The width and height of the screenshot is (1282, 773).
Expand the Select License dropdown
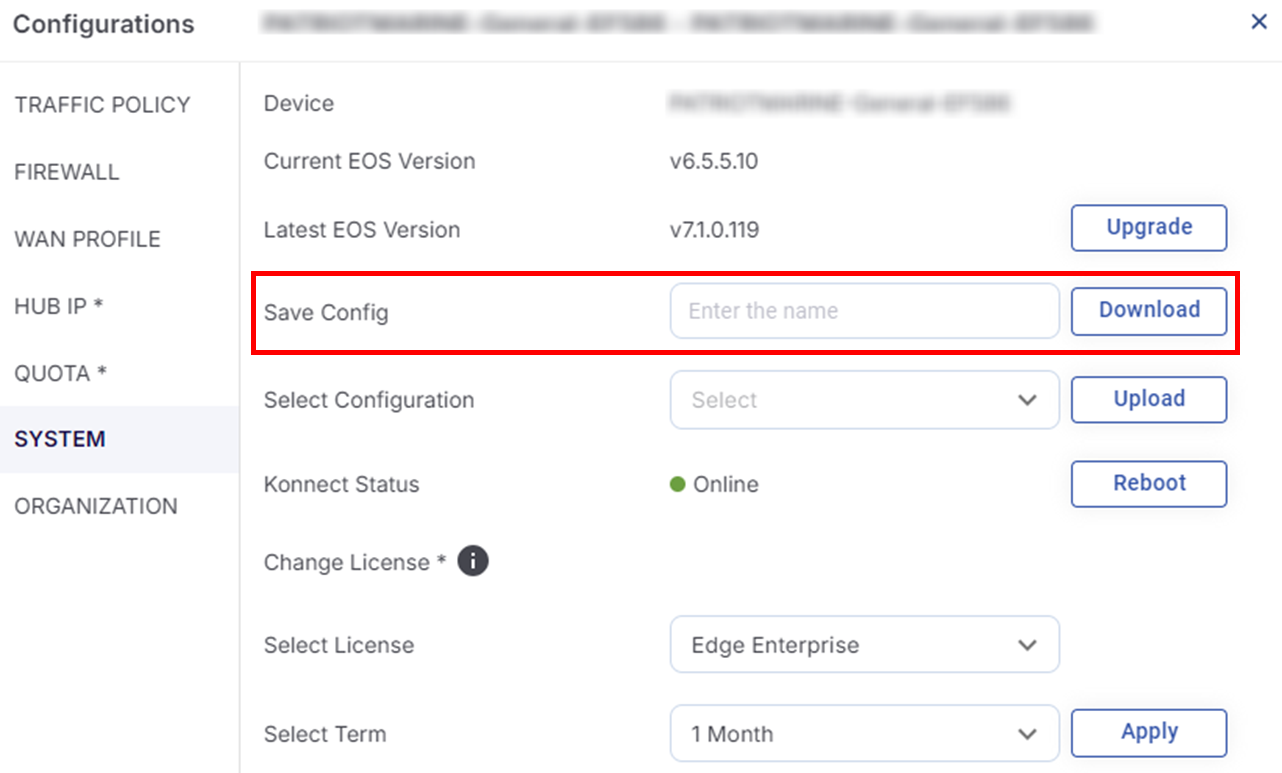click(864, 645)
